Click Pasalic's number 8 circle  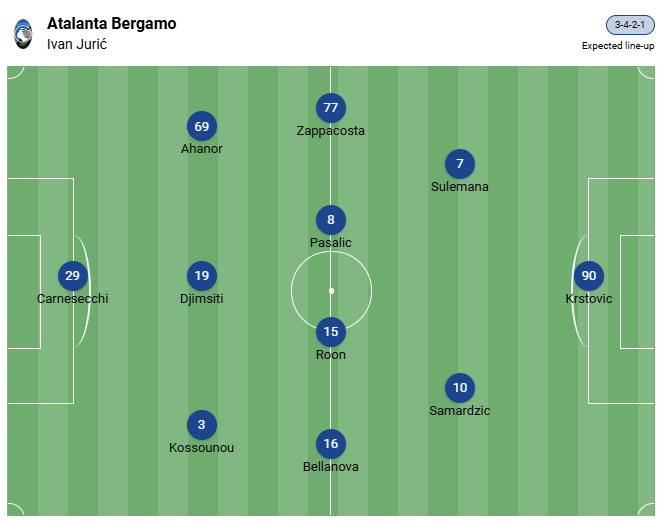click(x=330, y=220)
